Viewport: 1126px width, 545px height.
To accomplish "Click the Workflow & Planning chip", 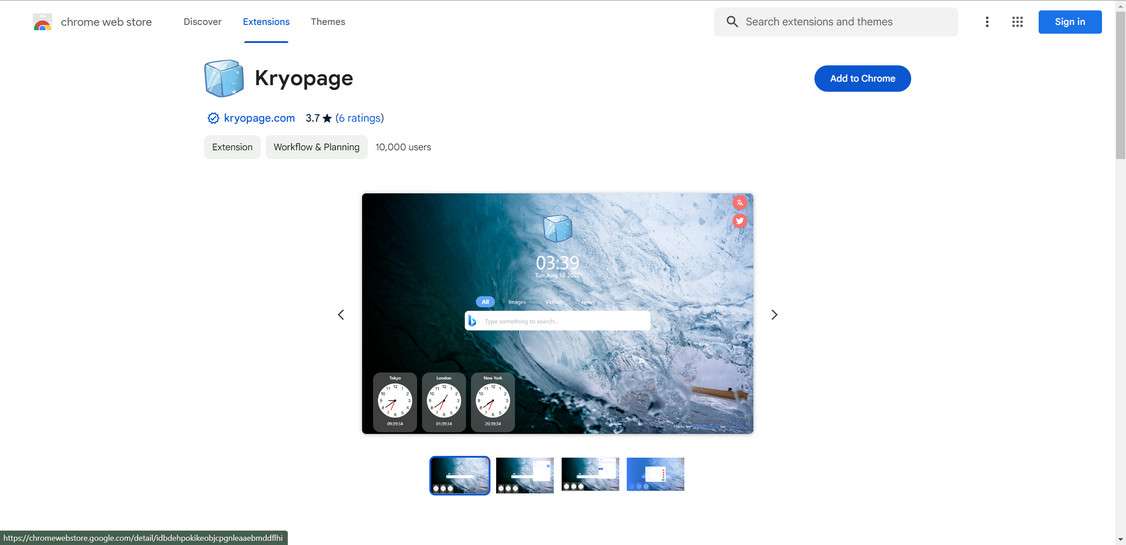I will (x=317, y=147).
